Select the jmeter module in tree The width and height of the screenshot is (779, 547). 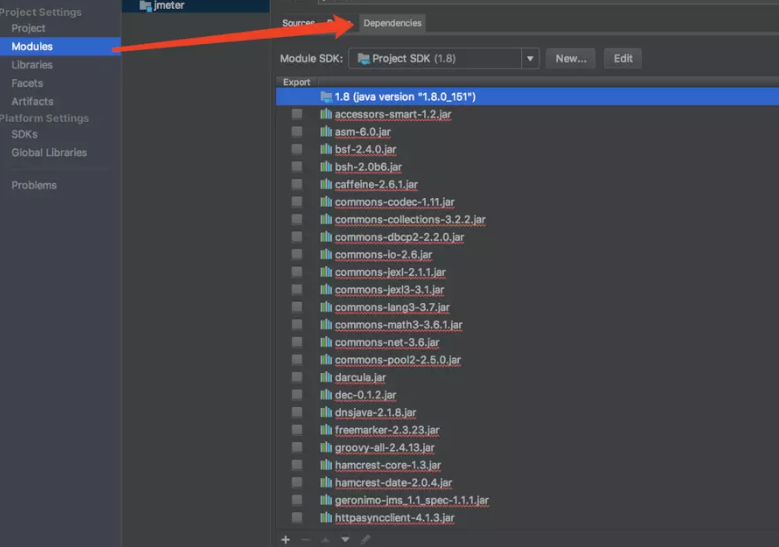point(169,5)
